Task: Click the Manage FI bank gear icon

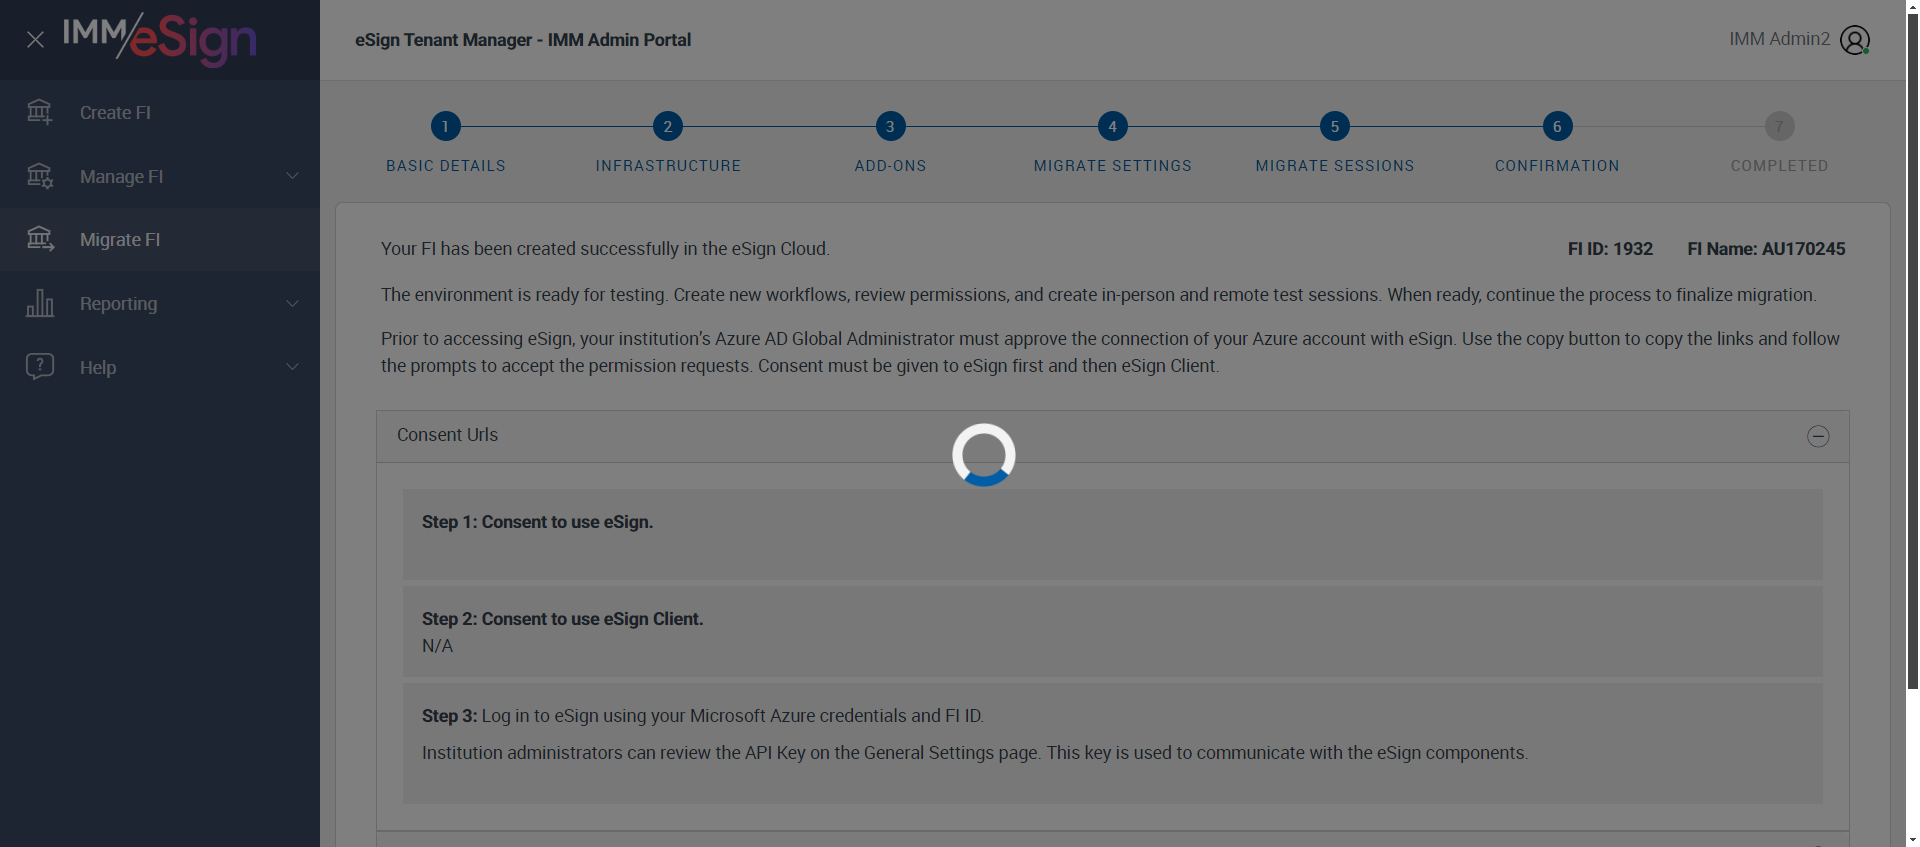Action: [40, 176]
